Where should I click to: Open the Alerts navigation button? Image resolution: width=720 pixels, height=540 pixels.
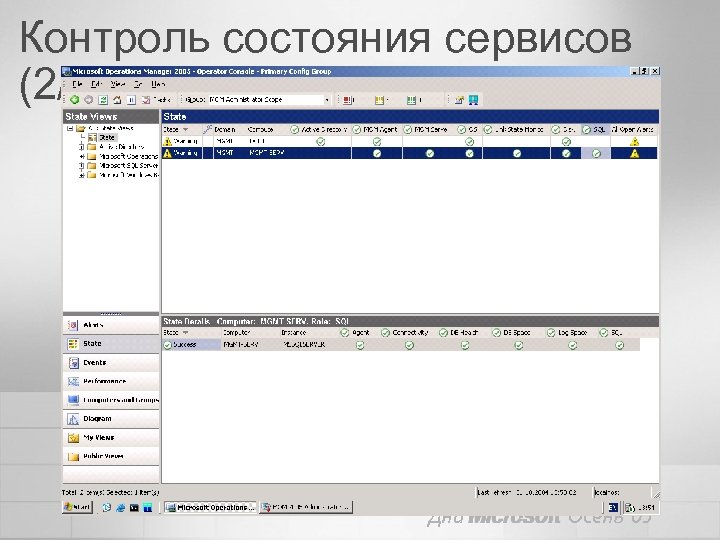point(111,325)
